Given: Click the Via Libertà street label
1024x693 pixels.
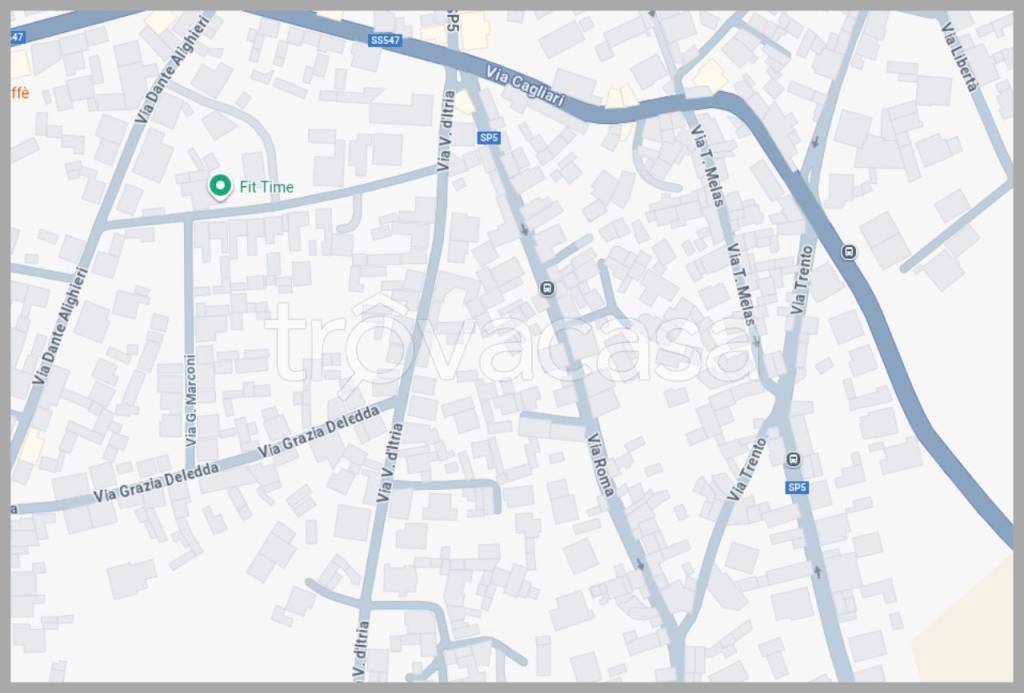Looking at the screenshot, I should tap(960, 57).
